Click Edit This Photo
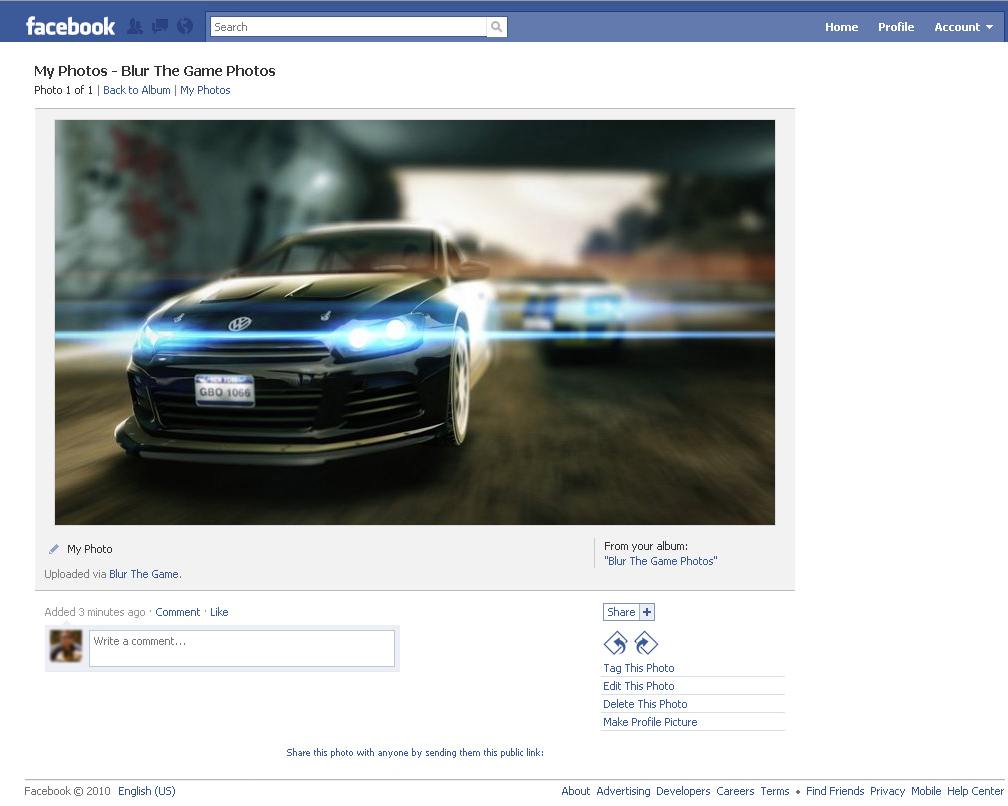This screenshot has width=1008, height=806. click(x=638, y=686)
